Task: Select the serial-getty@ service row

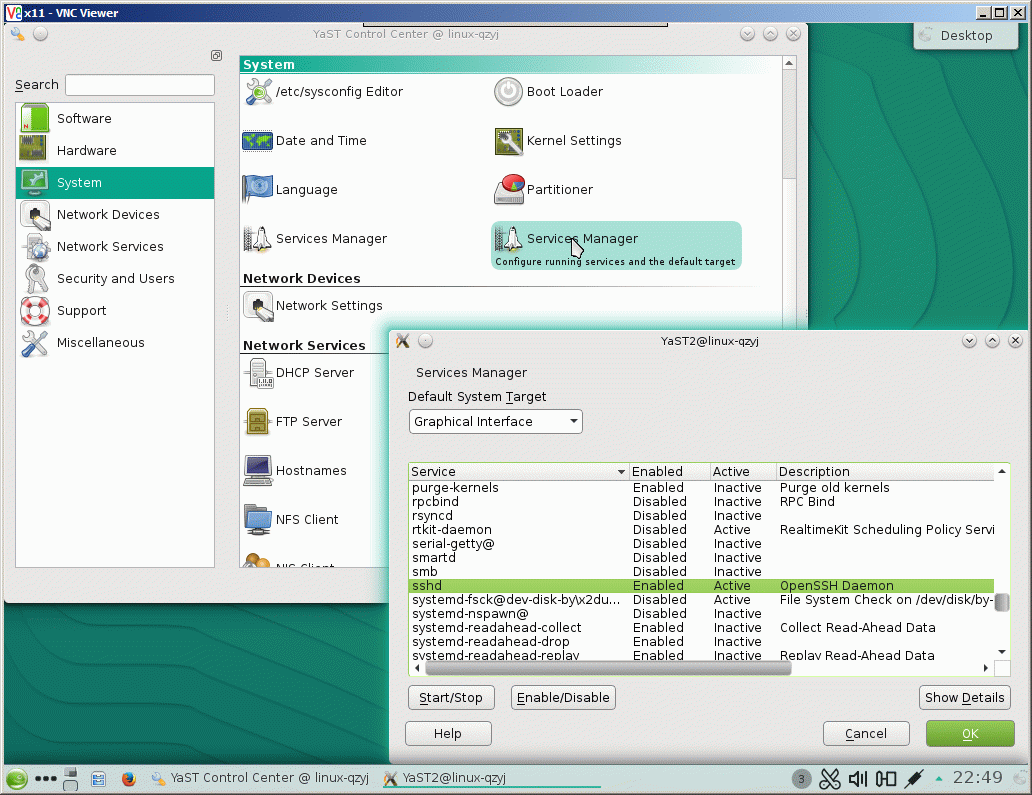Action: [x=702, y=544]
